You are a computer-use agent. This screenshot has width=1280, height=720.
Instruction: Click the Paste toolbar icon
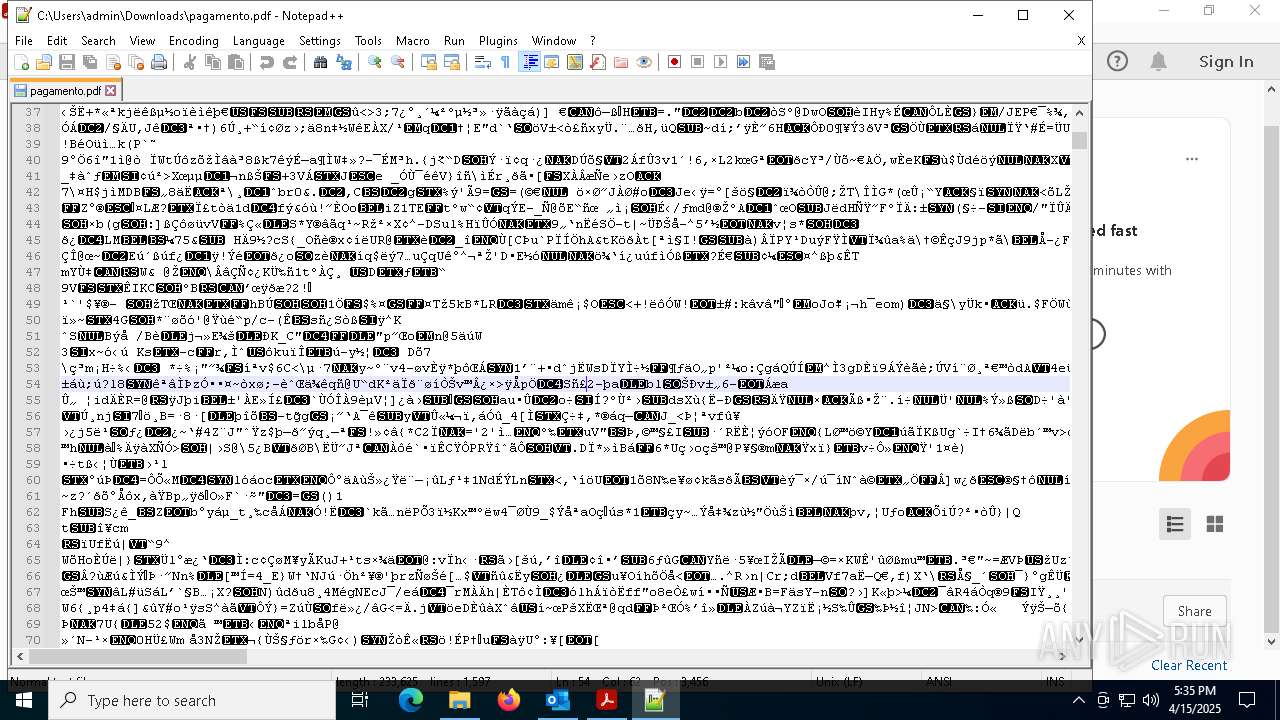[x=236, y=62]
